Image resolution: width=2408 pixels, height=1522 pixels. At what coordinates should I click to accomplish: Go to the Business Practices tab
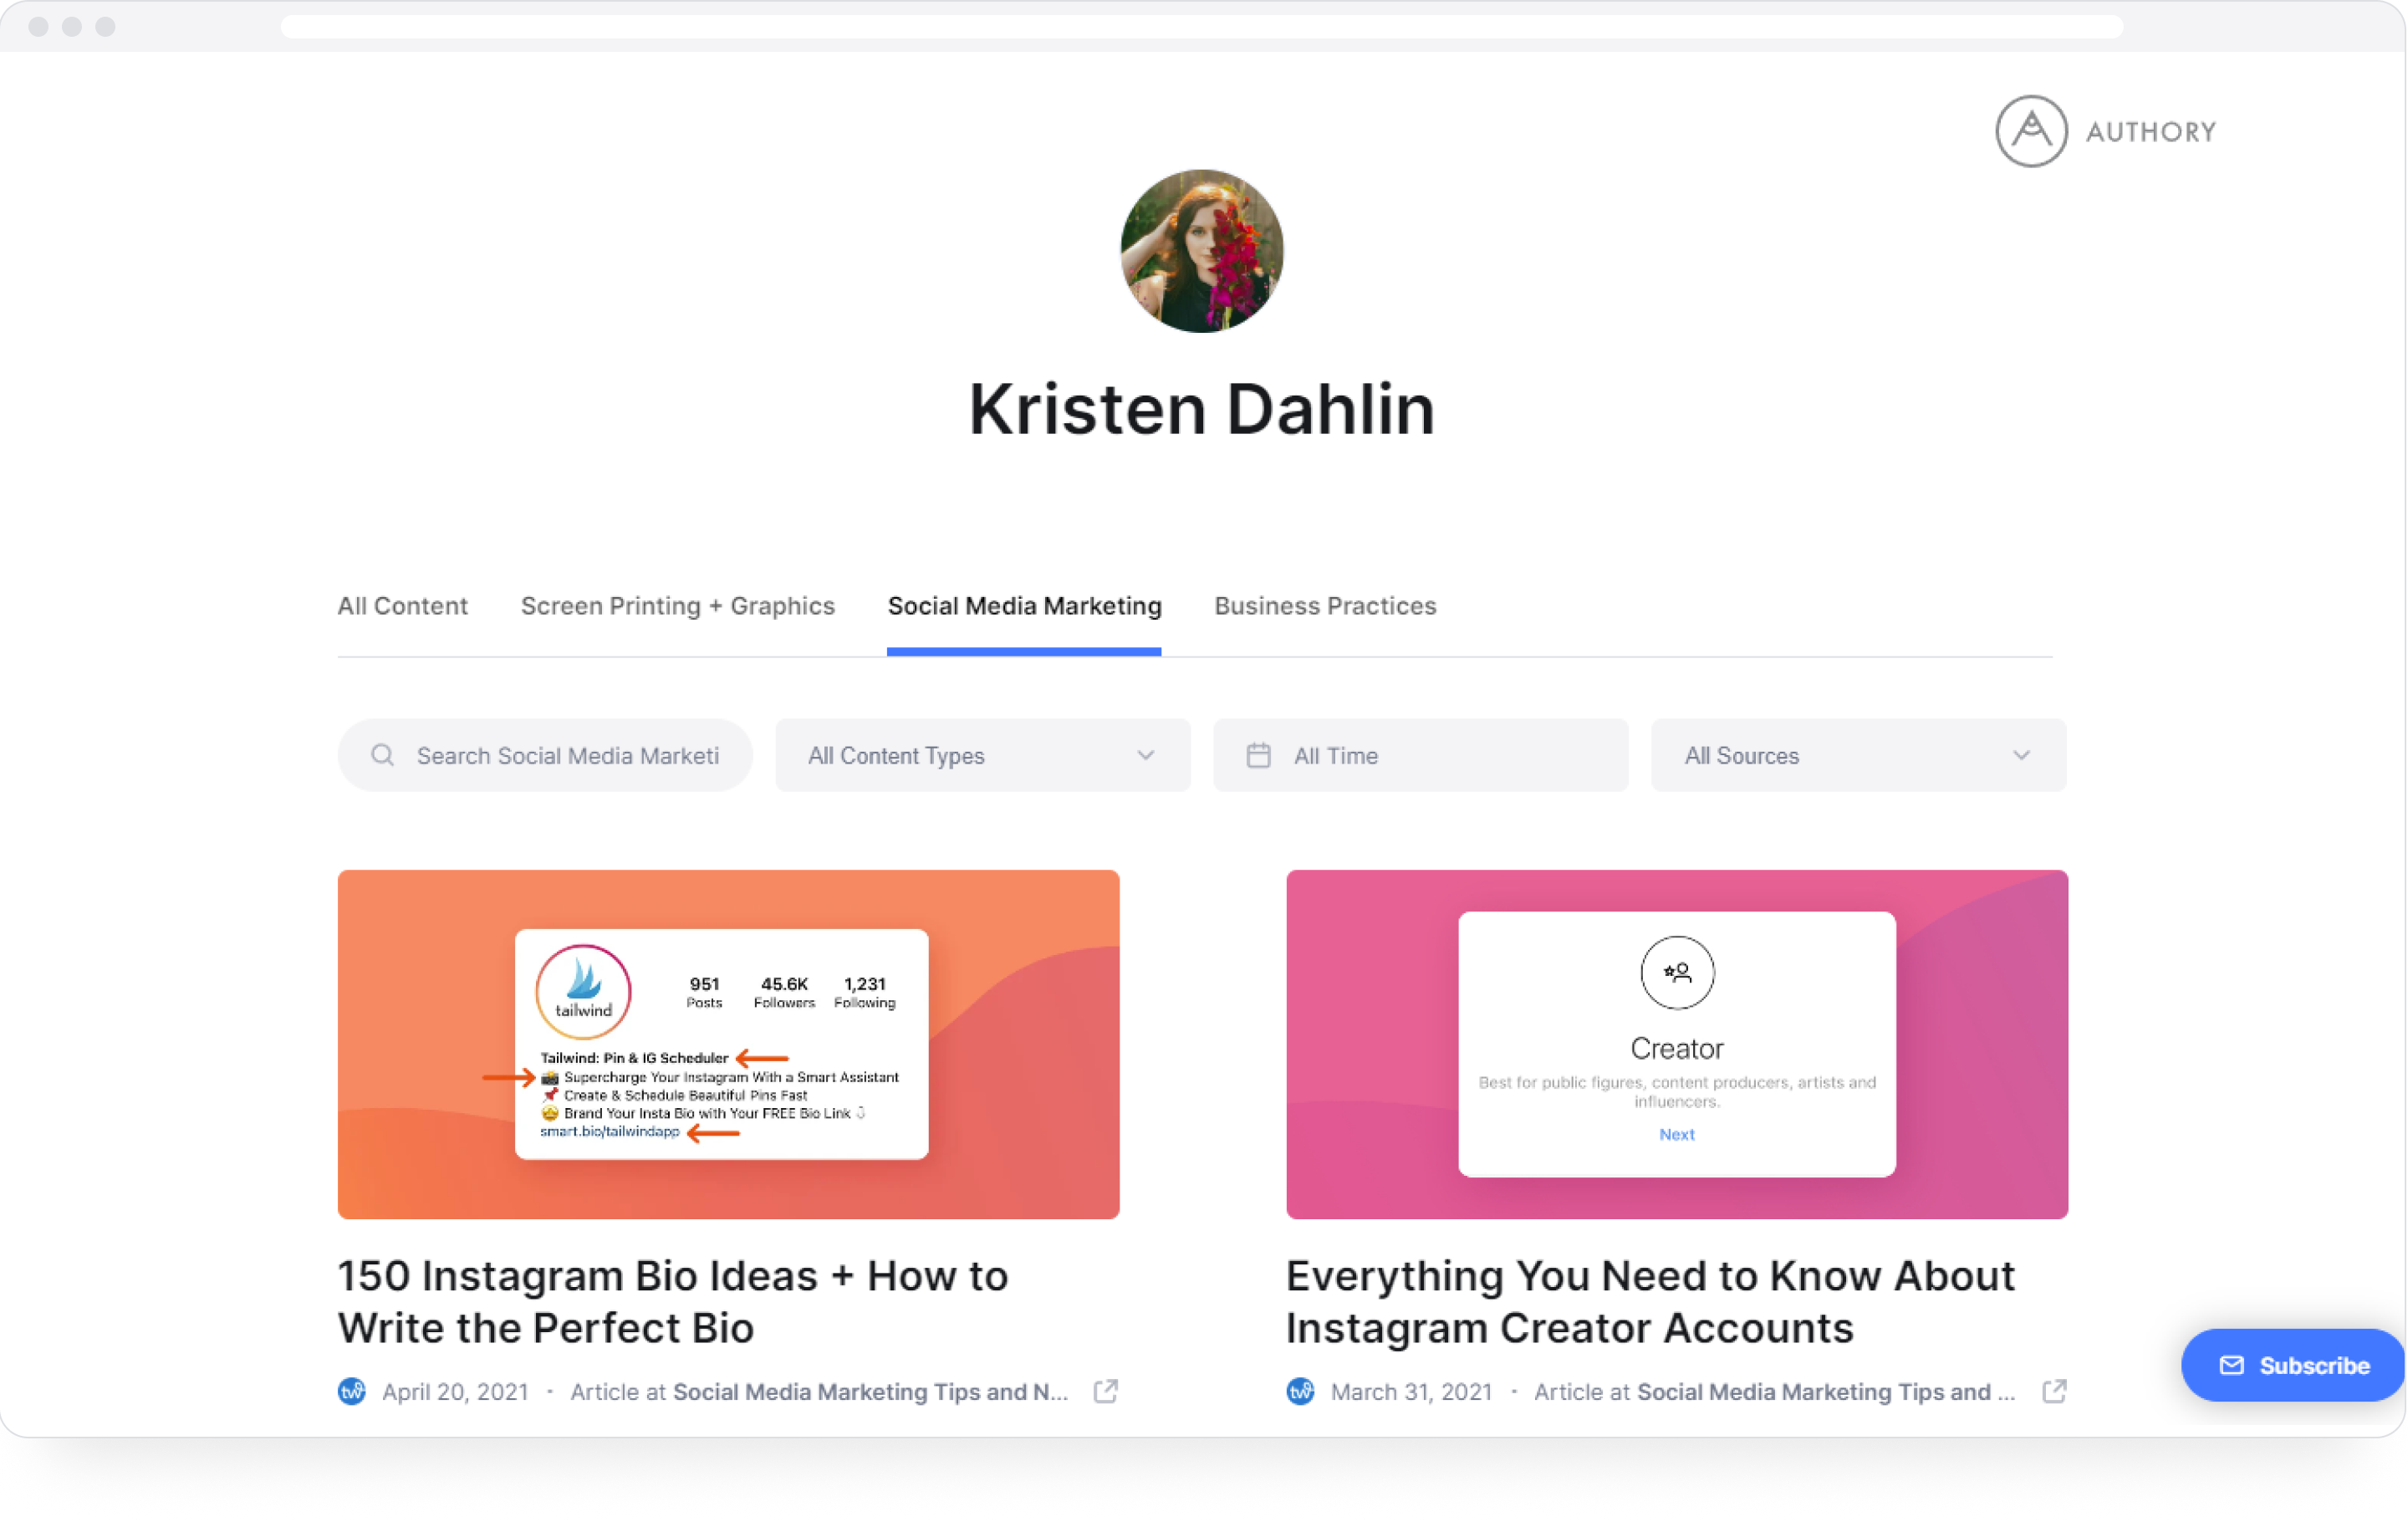tap(1324, 606)
